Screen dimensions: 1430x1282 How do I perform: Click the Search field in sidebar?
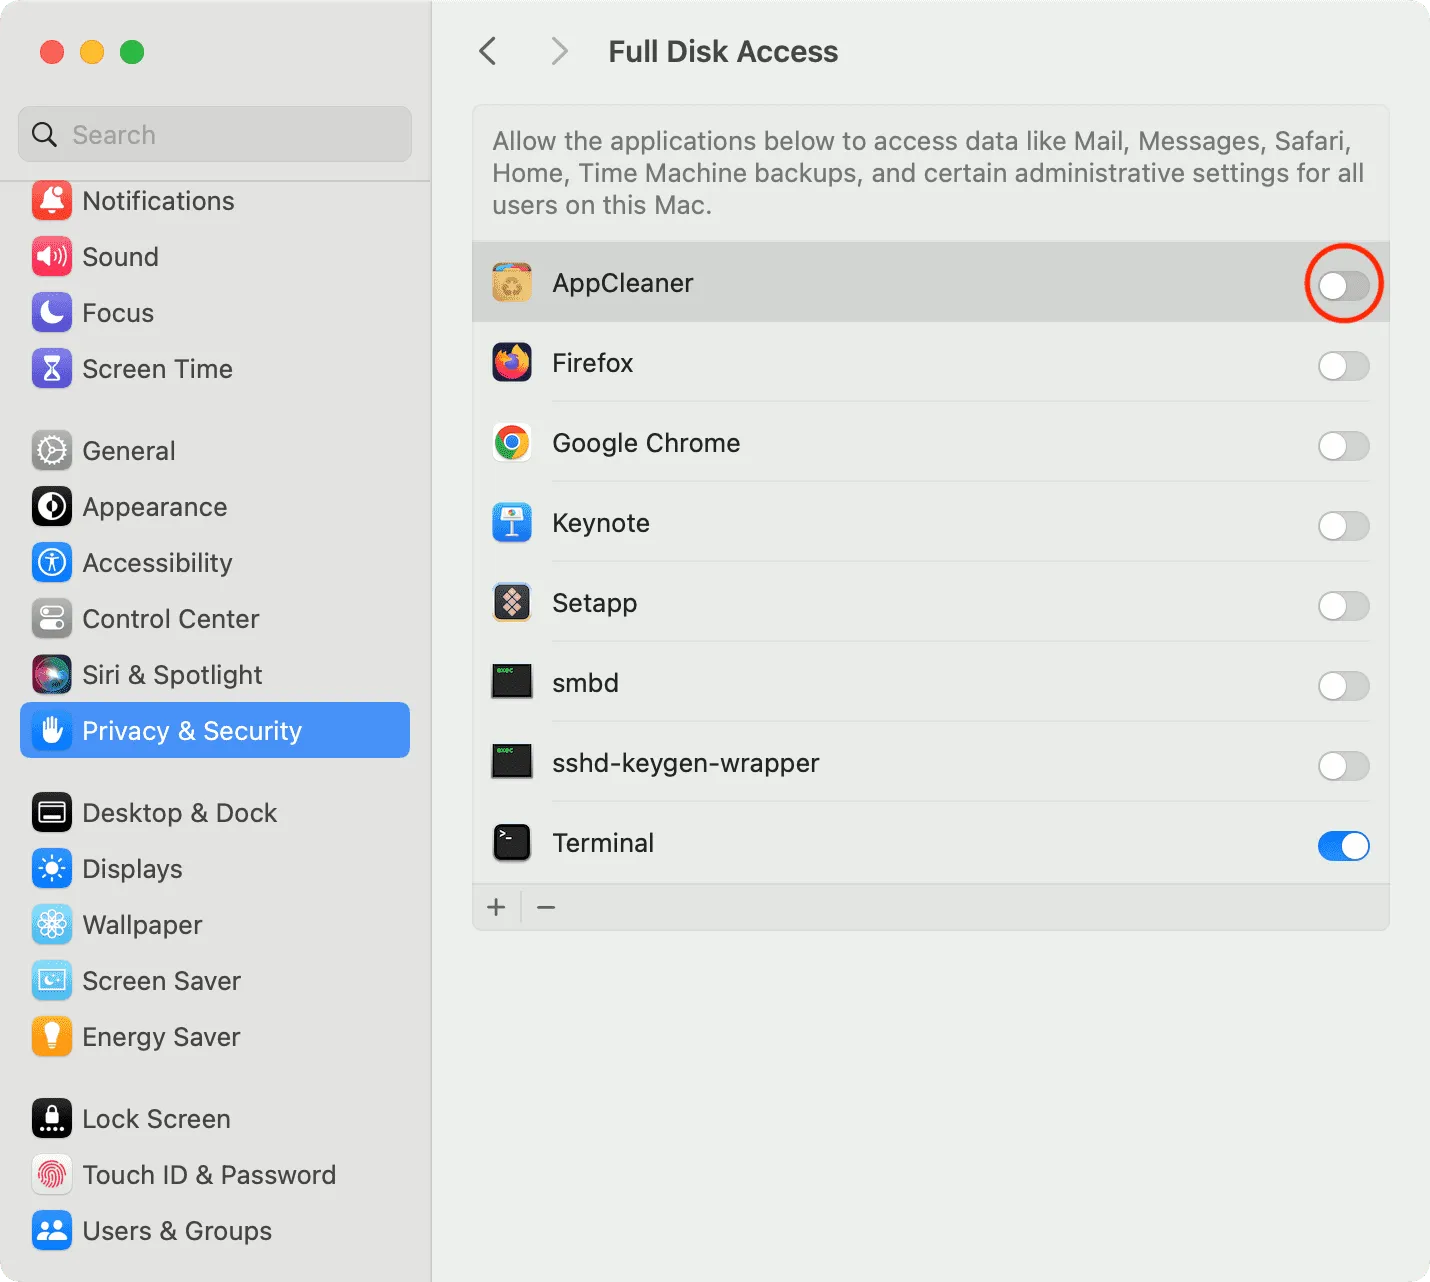click(x=215, y=134)
